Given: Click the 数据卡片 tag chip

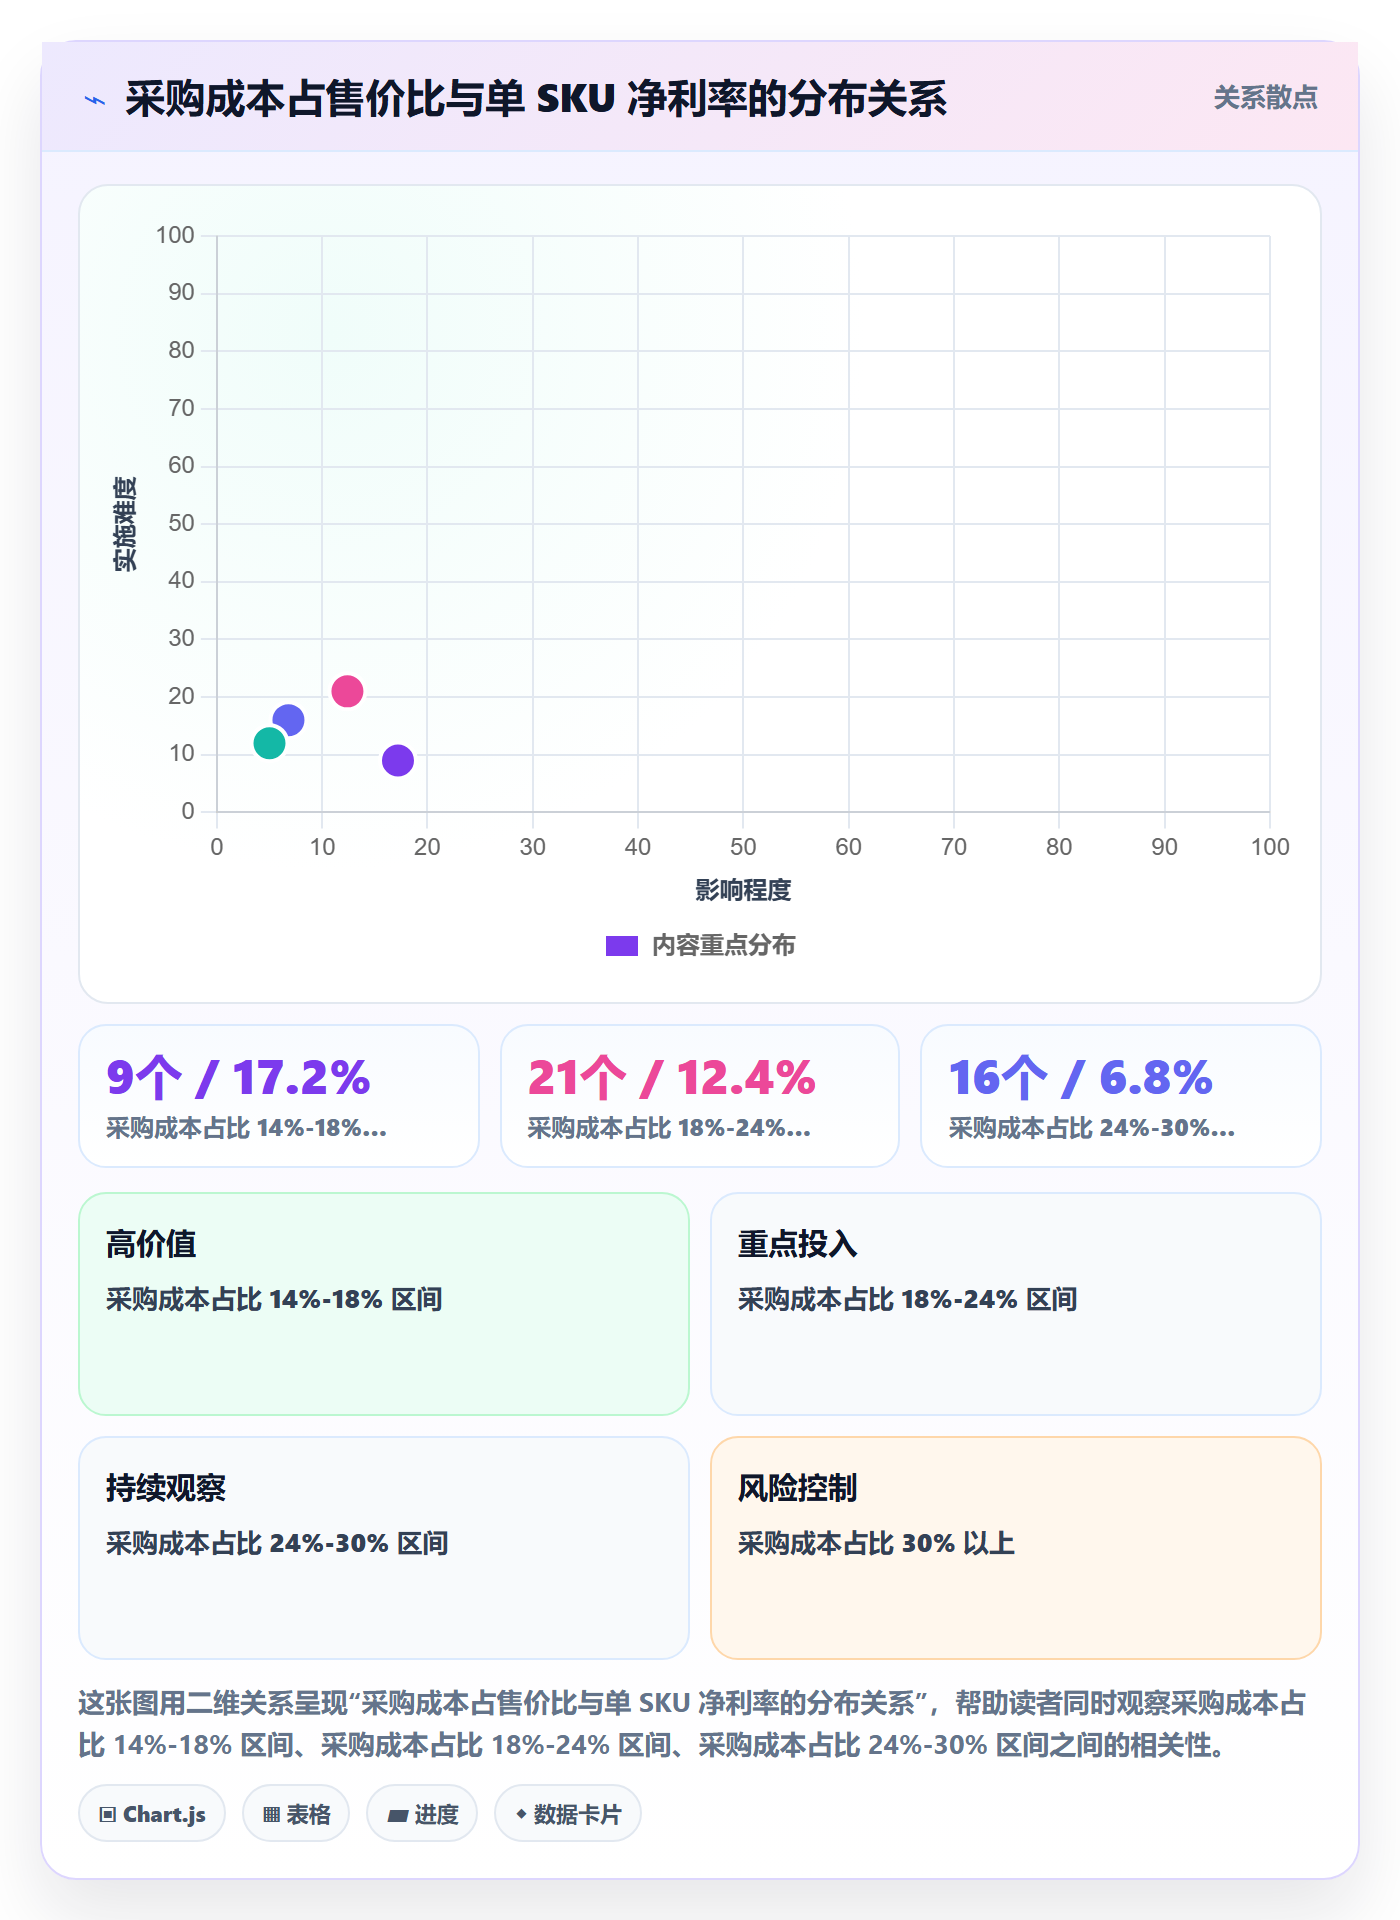Looking at the screenshot, I should coord(568,1814).
